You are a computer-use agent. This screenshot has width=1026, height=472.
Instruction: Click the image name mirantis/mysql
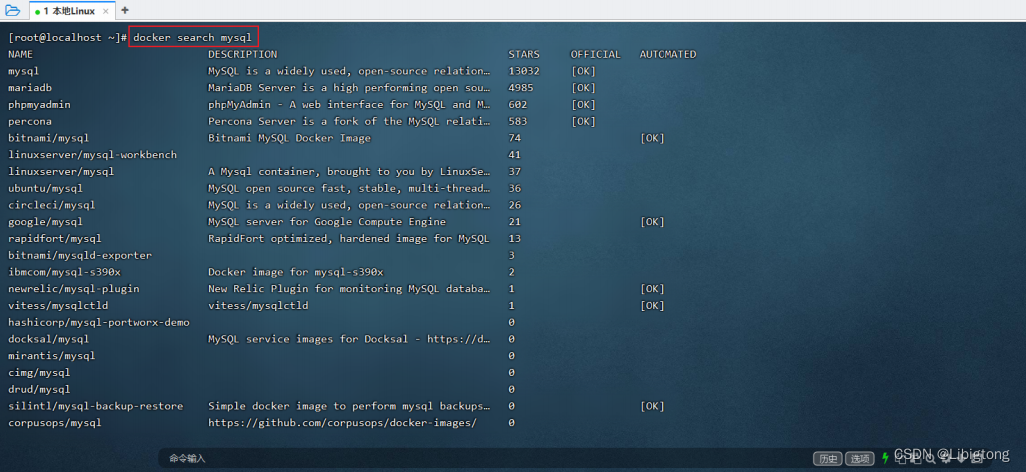coord(52,355)
